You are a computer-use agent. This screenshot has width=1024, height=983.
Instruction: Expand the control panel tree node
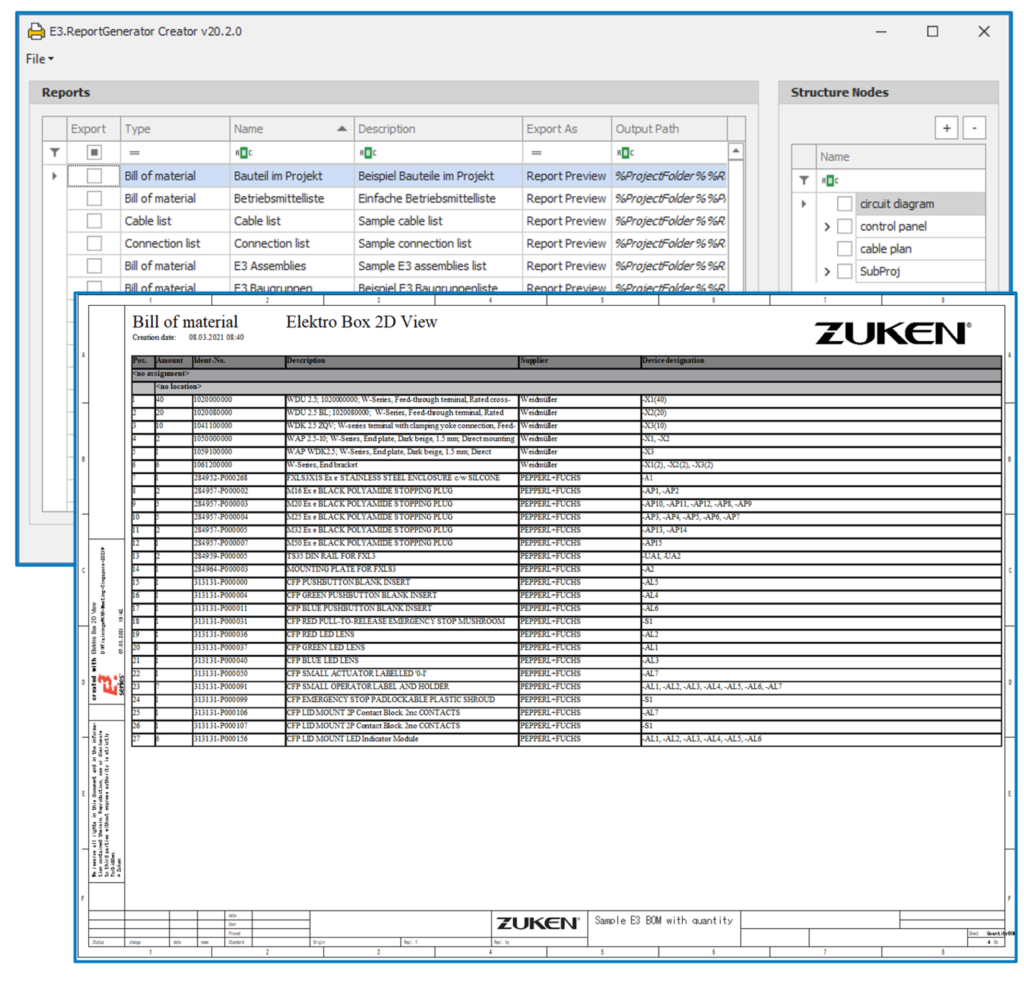pos(827,227)
